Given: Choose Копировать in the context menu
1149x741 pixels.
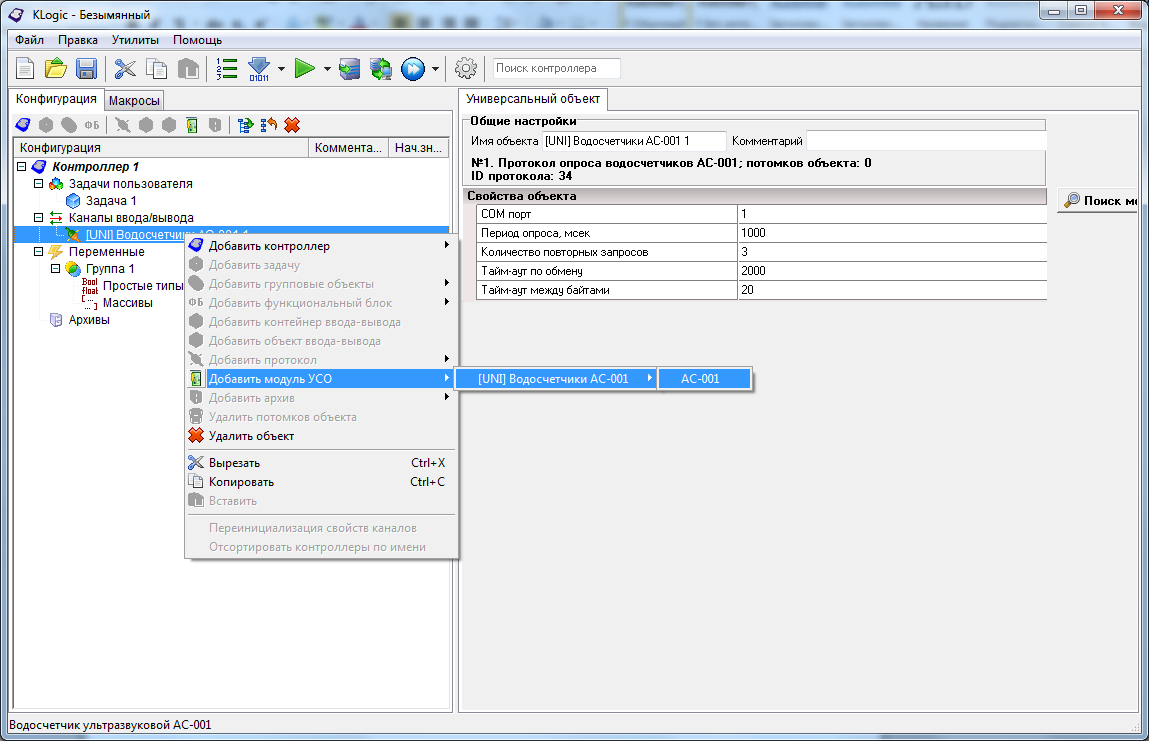Looking at the screenshot, I should 241,482.
